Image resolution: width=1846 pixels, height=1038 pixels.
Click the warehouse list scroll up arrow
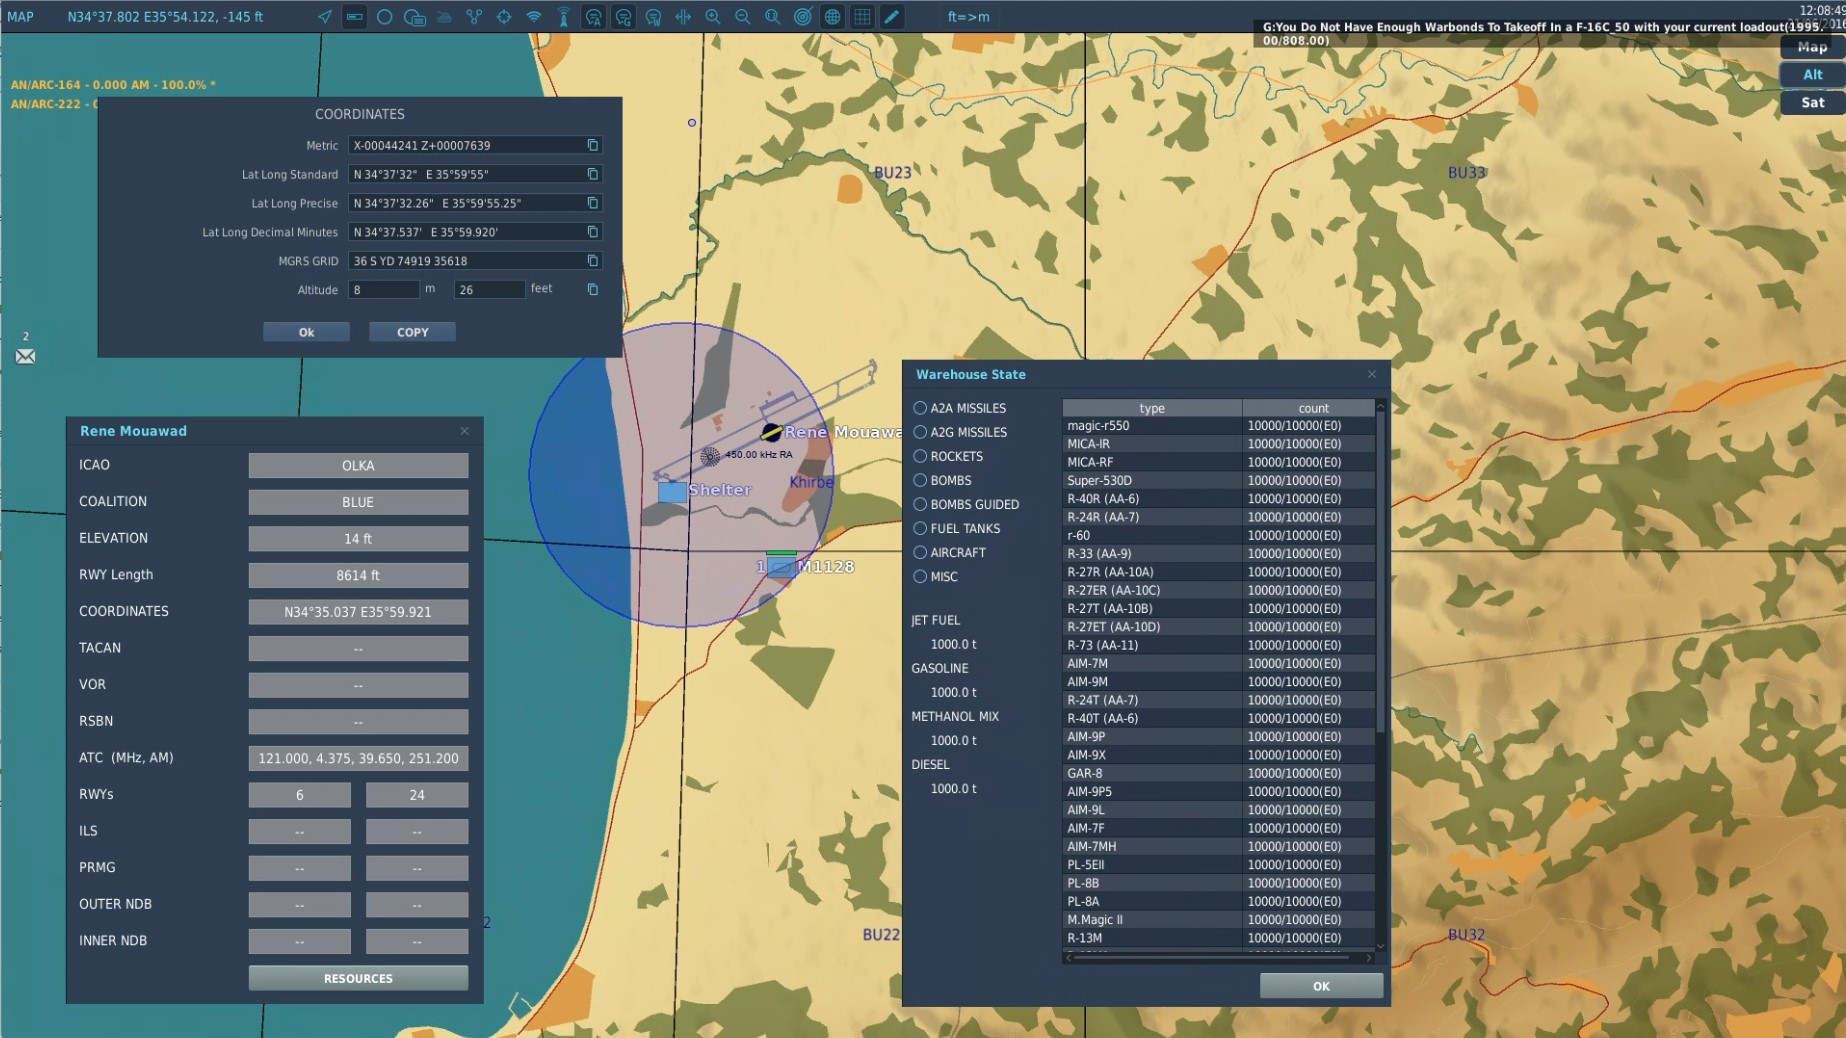click(x=1381, y=406)
